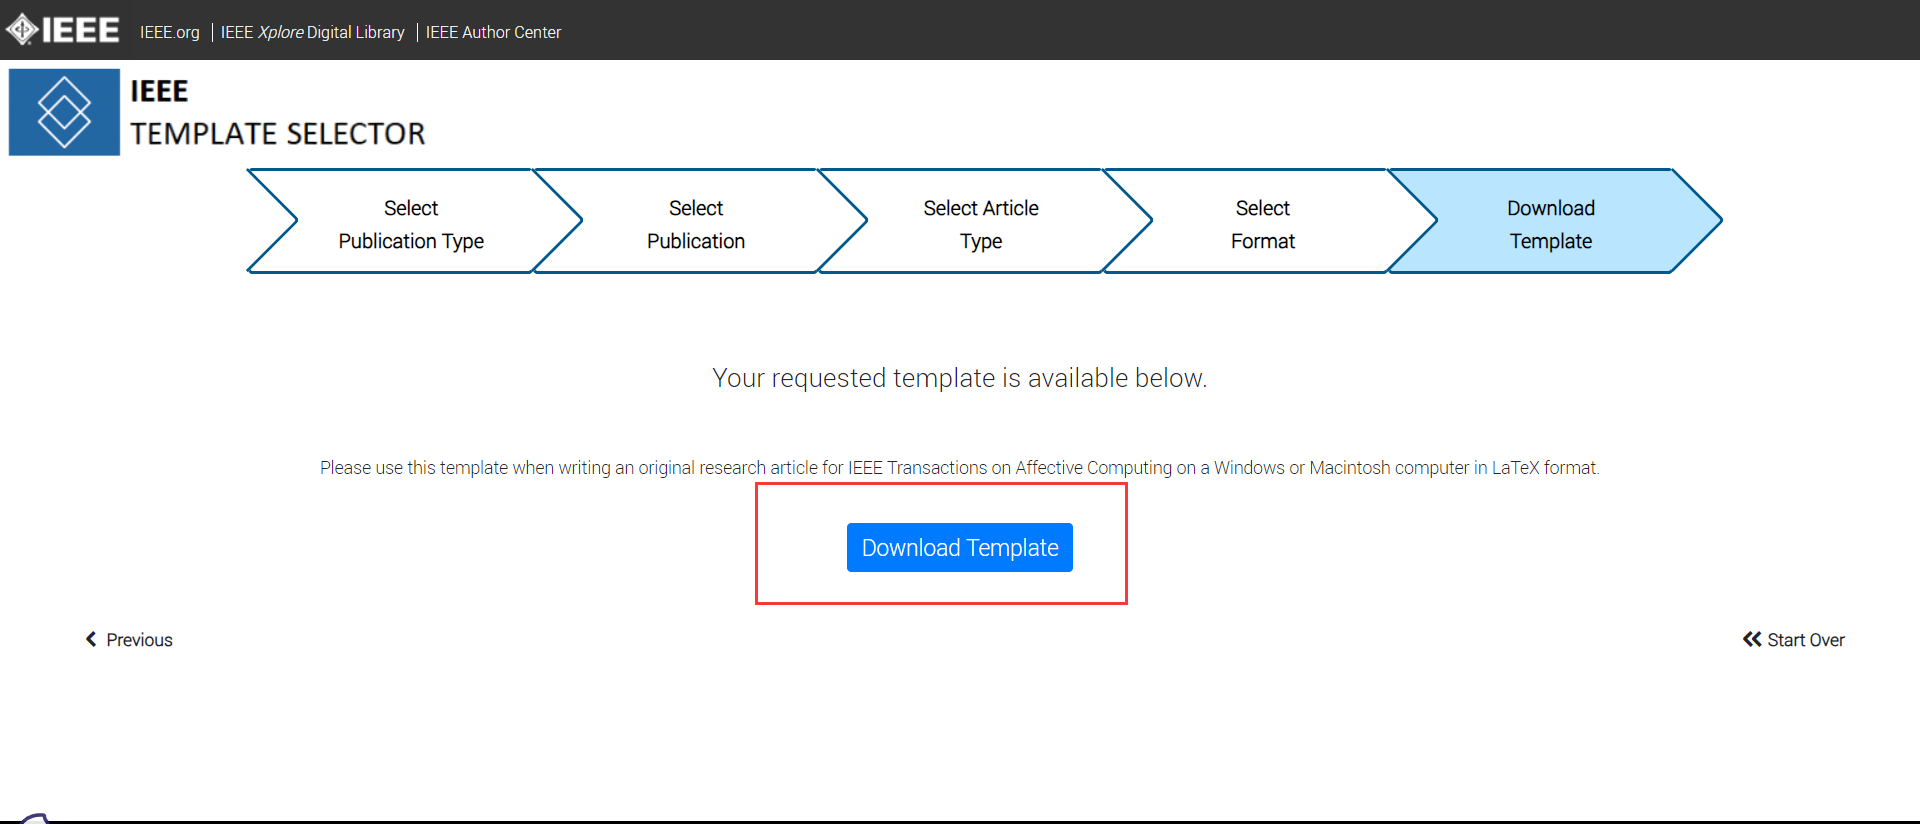Viewport: 1920px width, 824px height.
Task: Click the TEMPLATE SELECTOR heading text
Action: click(278, 134)
